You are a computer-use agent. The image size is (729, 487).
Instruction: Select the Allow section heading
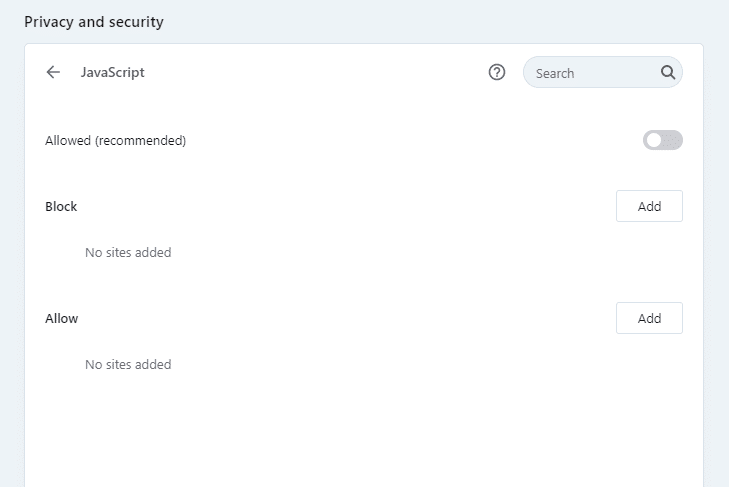(x=62, y=319)
